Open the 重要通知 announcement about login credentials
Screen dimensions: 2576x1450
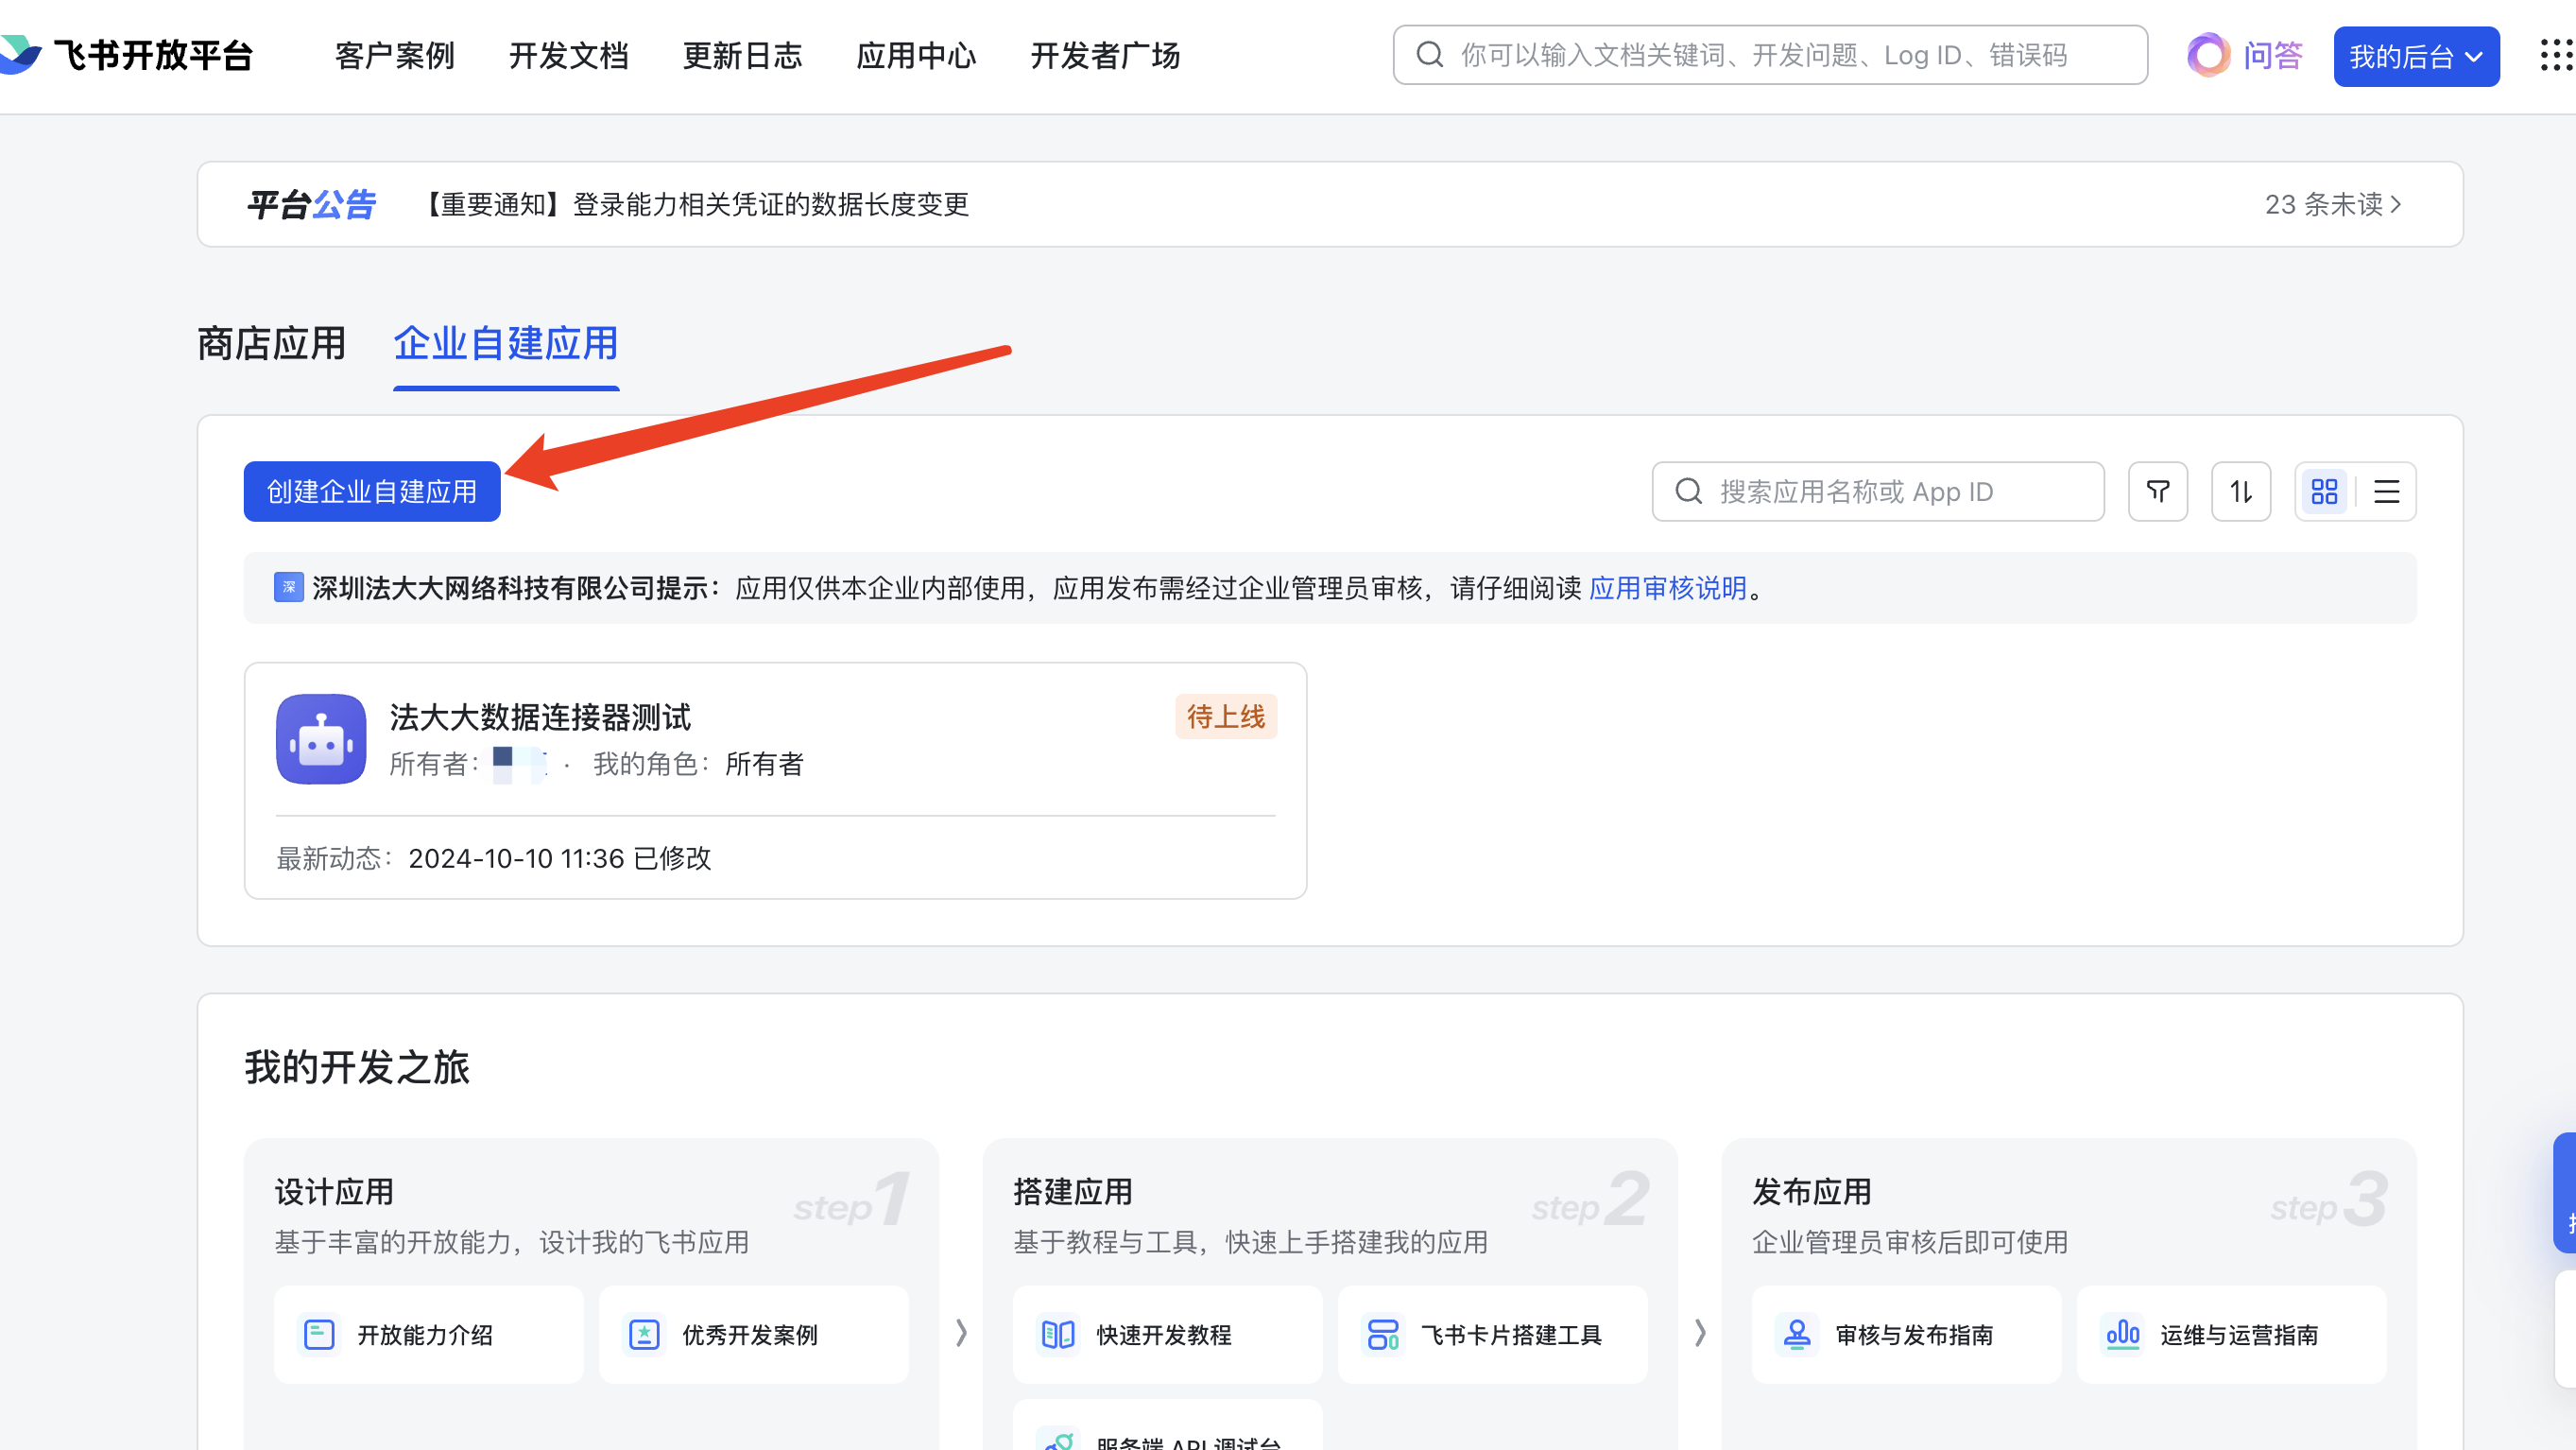point(694,205)
